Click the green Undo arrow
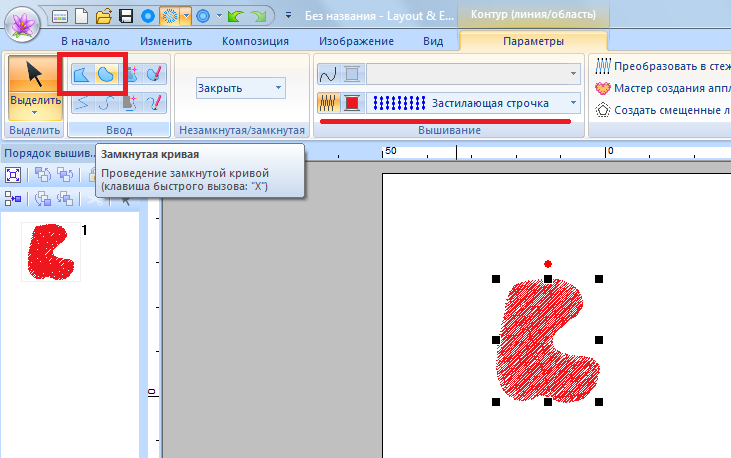This screenshot has width=731, height=458. pyautogui.click(x=236, y=16)
